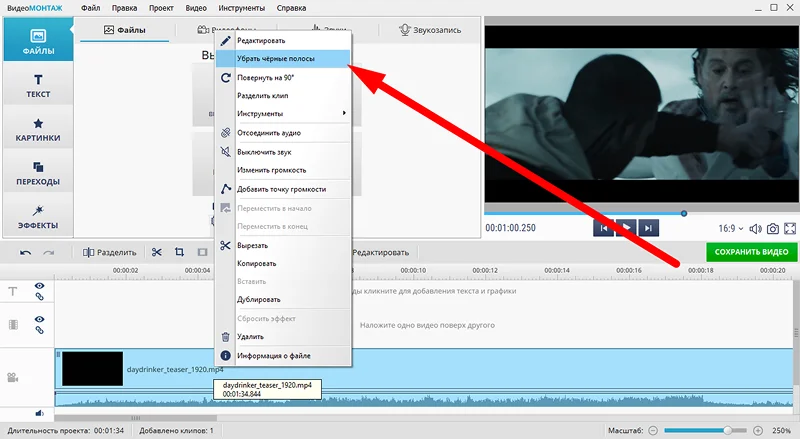Open the Файлы sidebar section

38,41
